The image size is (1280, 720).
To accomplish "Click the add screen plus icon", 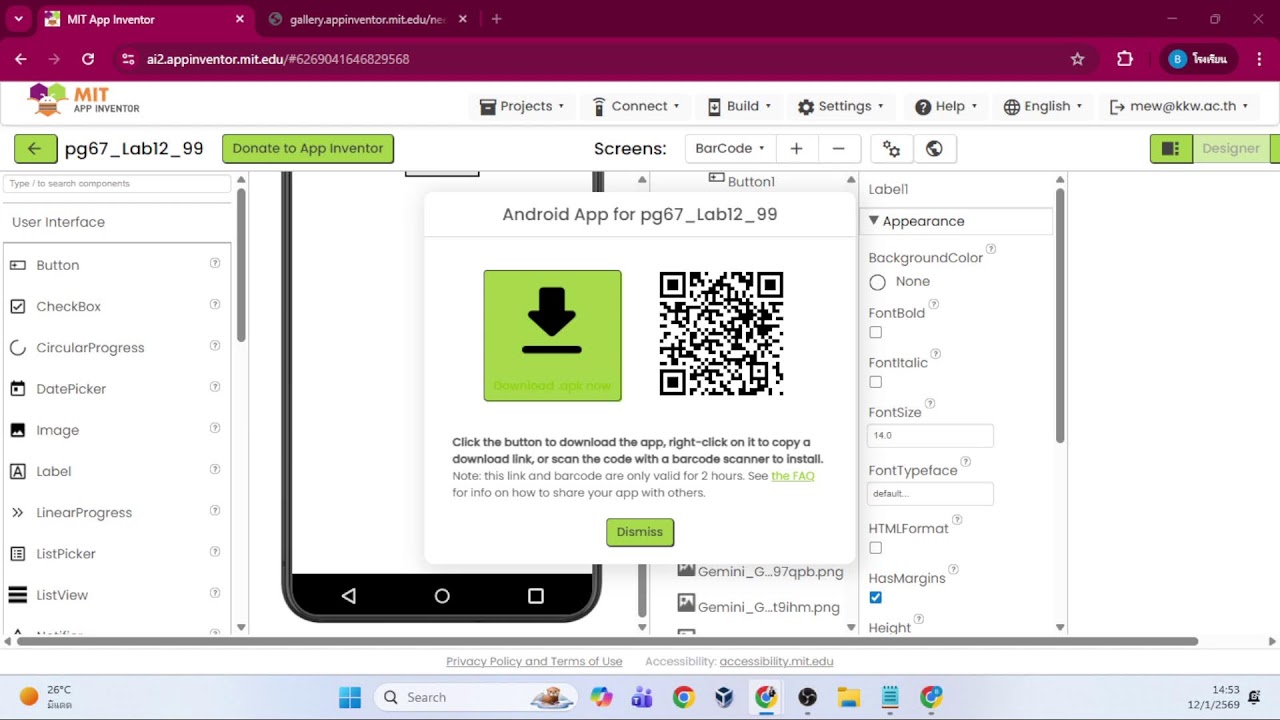I will 796,149.
